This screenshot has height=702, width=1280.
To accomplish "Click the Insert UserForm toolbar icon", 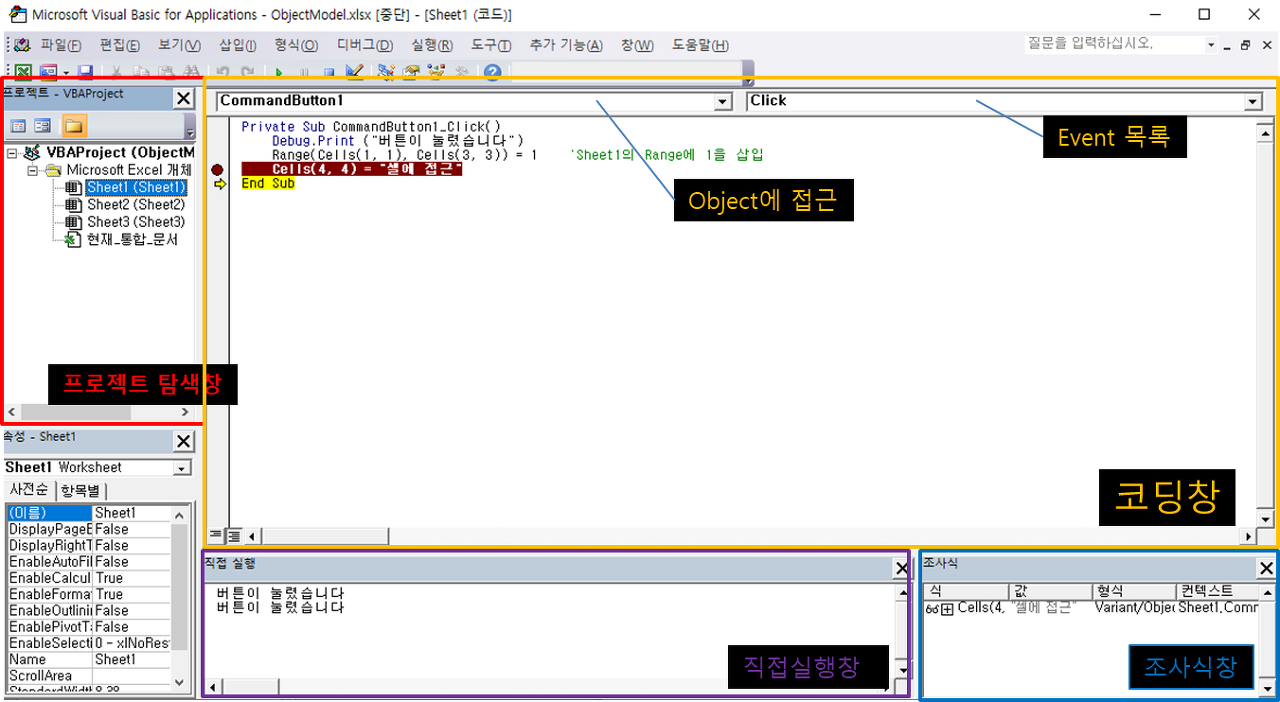I will tap(48, 72).
